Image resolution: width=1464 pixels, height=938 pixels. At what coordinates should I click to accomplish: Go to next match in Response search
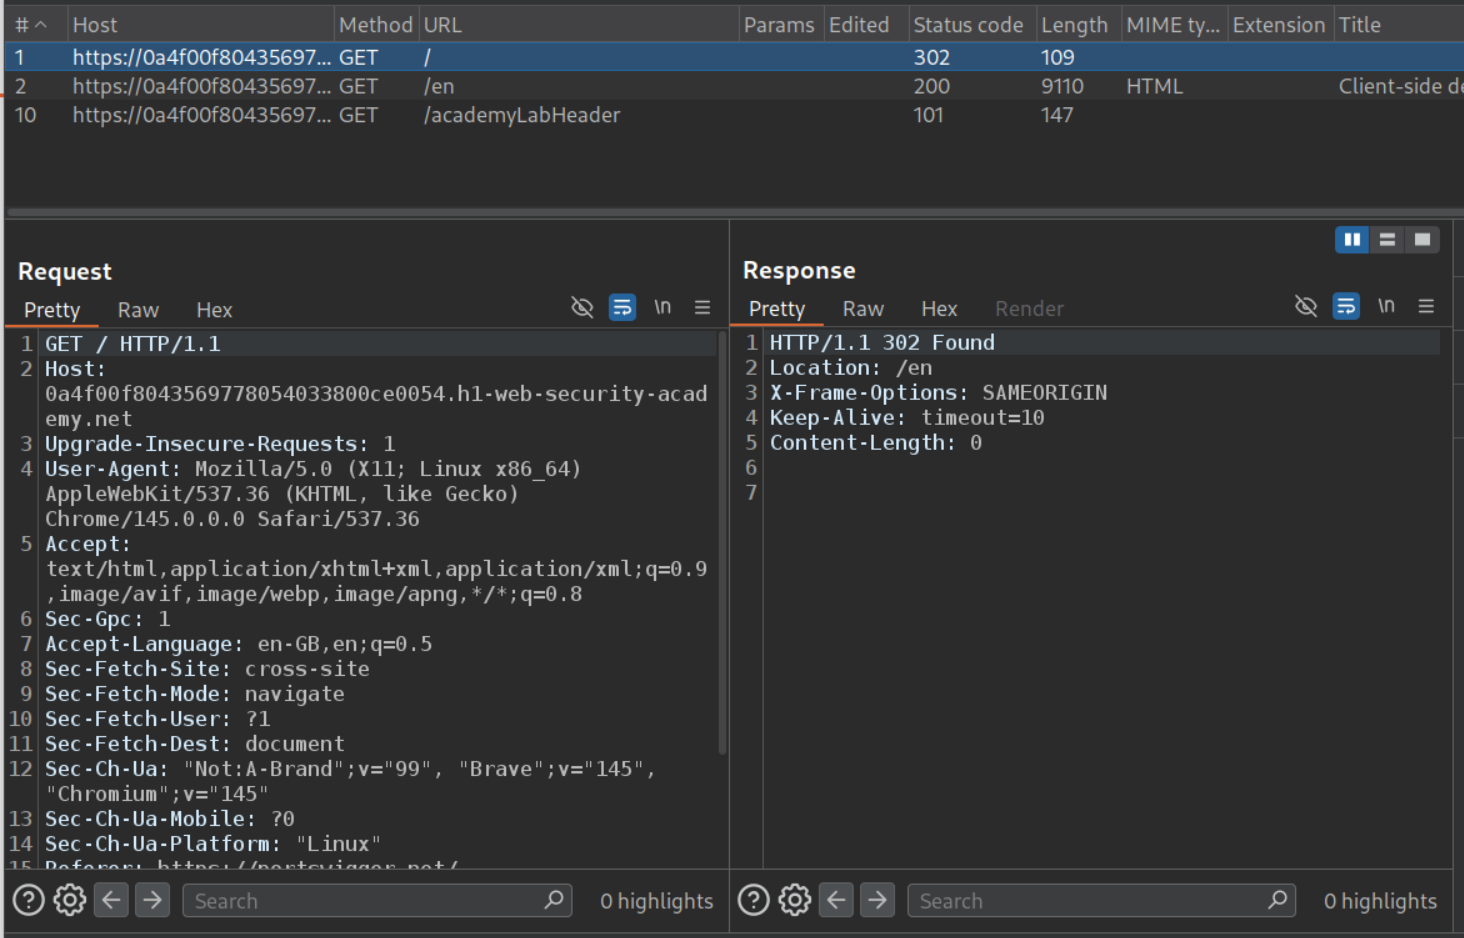click(877, 901)
